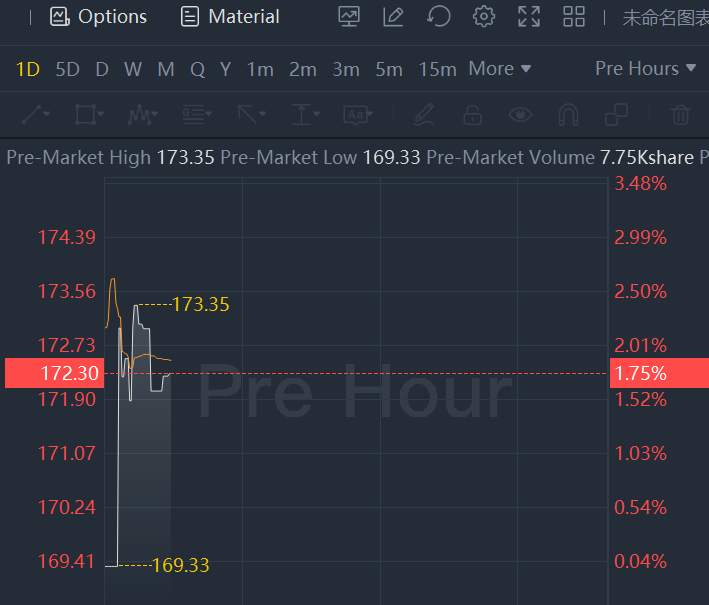Click the edit pencil icon in top bar
The width and height of the screenshot is (709, 605).
click(394, 17)
